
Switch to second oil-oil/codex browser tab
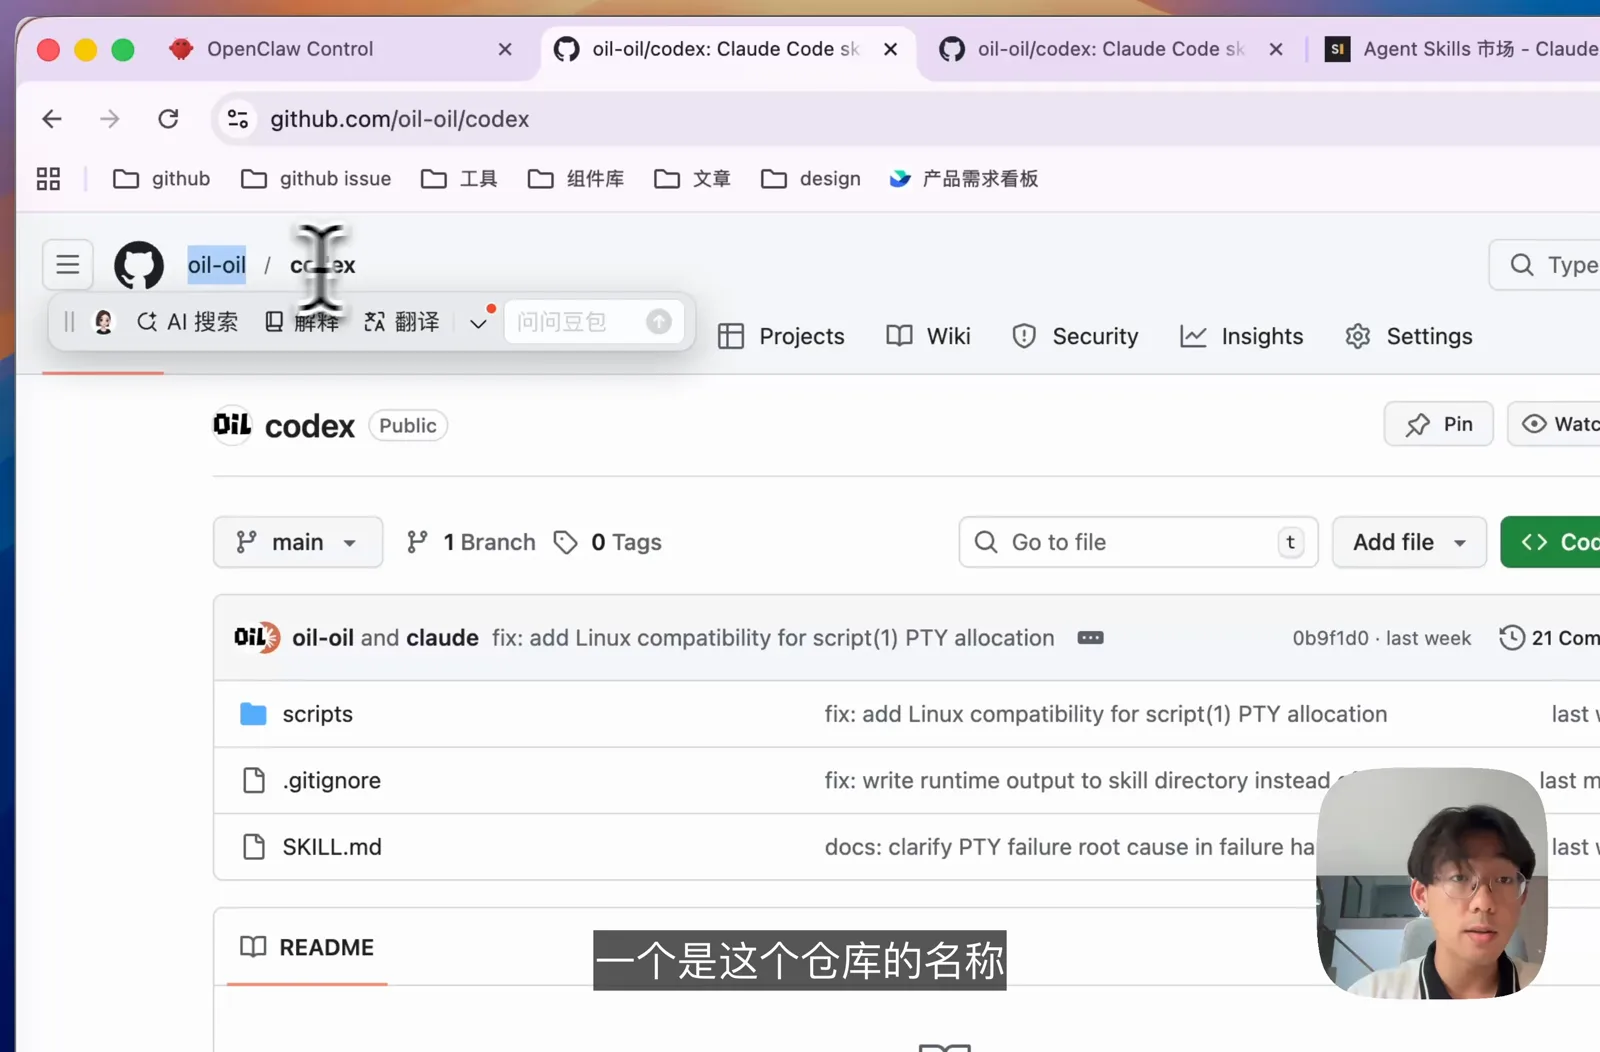(x=1110, y=49)
